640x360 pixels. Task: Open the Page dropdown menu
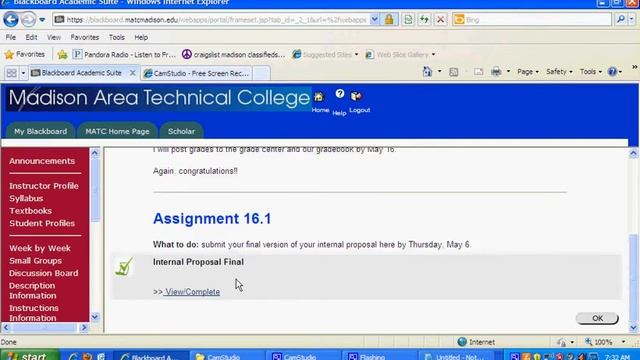point(528,72)
